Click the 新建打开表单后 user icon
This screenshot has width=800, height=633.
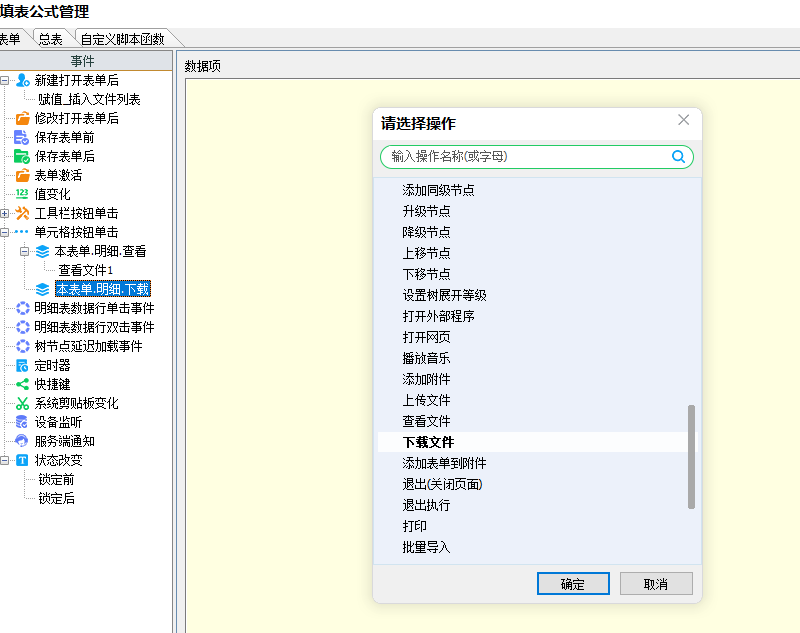22,80
